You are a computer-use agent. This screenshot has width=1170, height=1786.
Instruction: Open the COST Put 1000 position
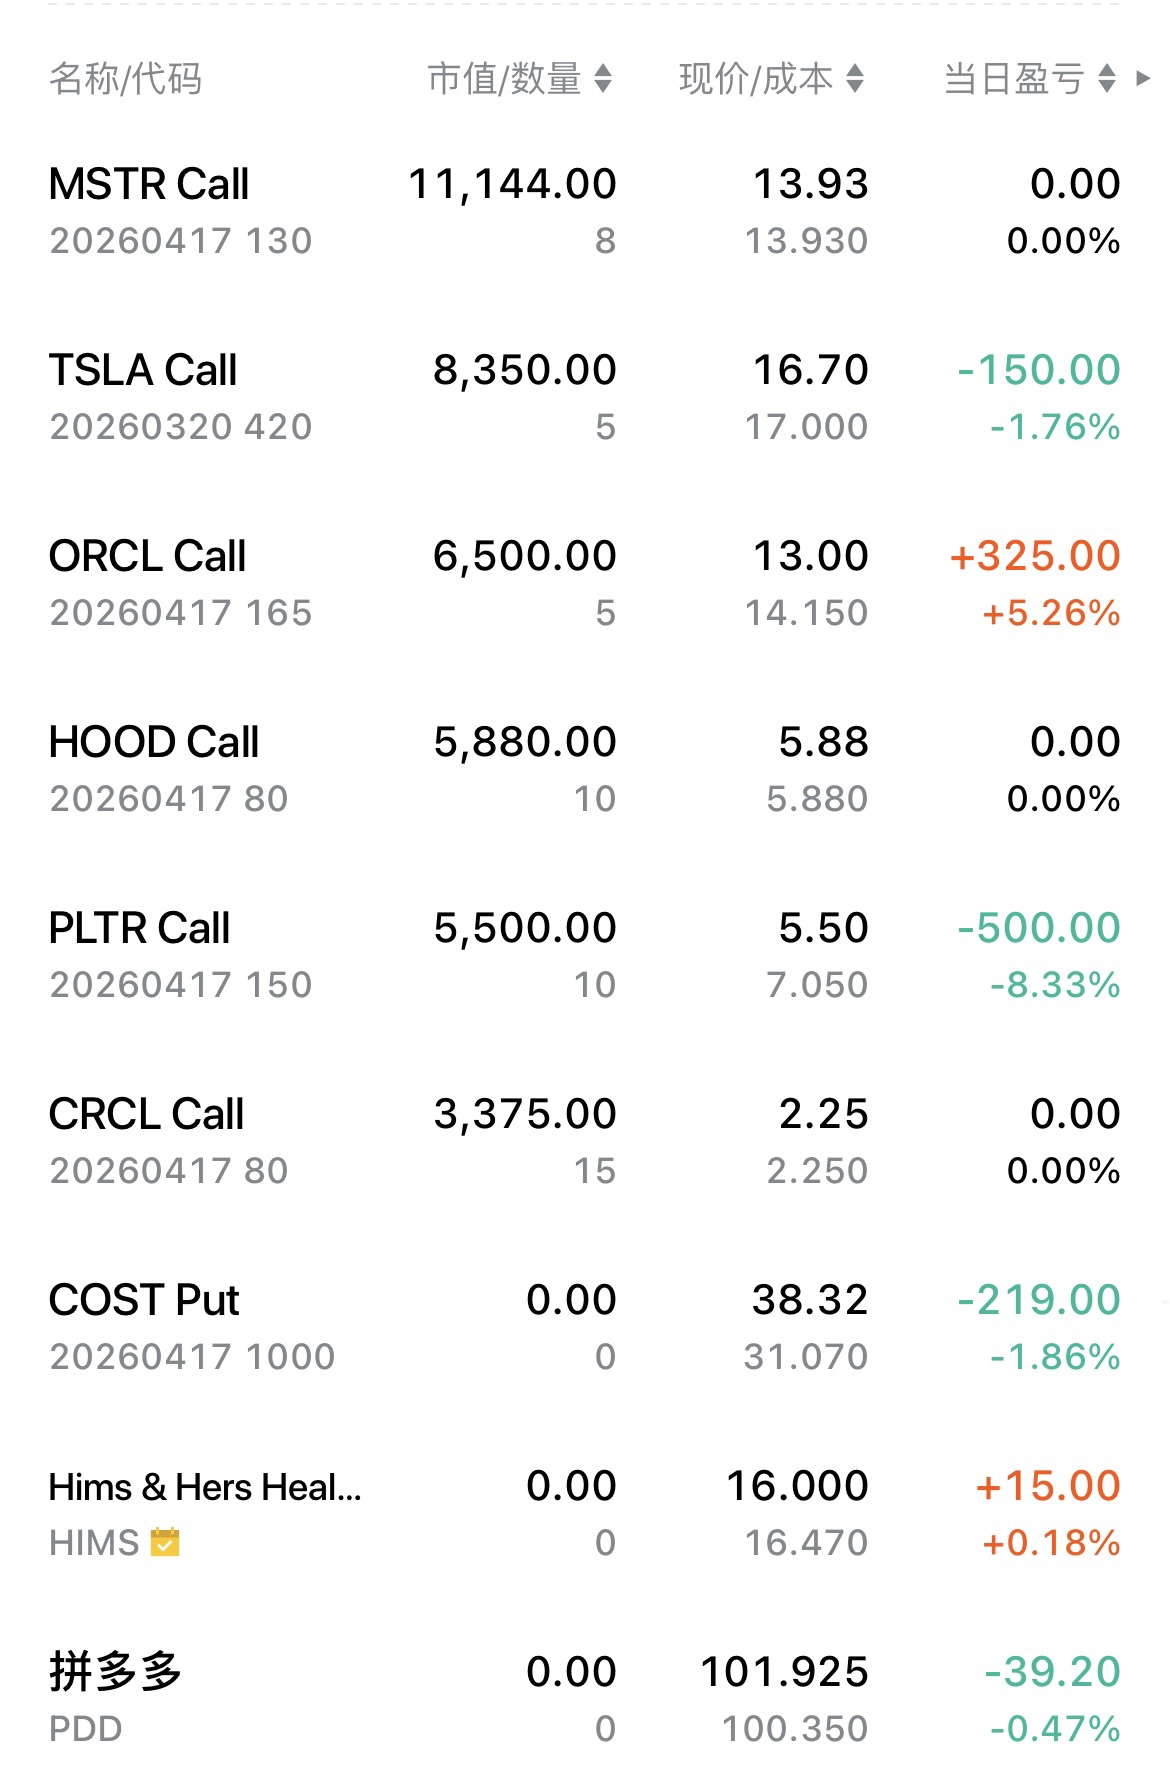point(145,1301)
